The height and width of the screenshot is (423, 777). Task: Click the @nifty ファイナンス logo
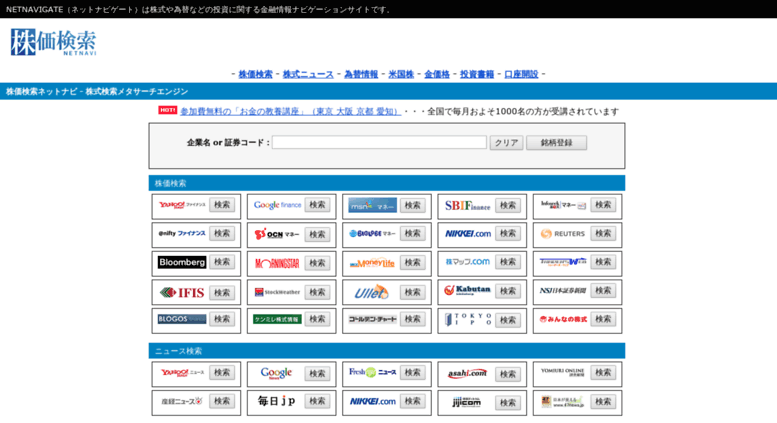point(182,233)
